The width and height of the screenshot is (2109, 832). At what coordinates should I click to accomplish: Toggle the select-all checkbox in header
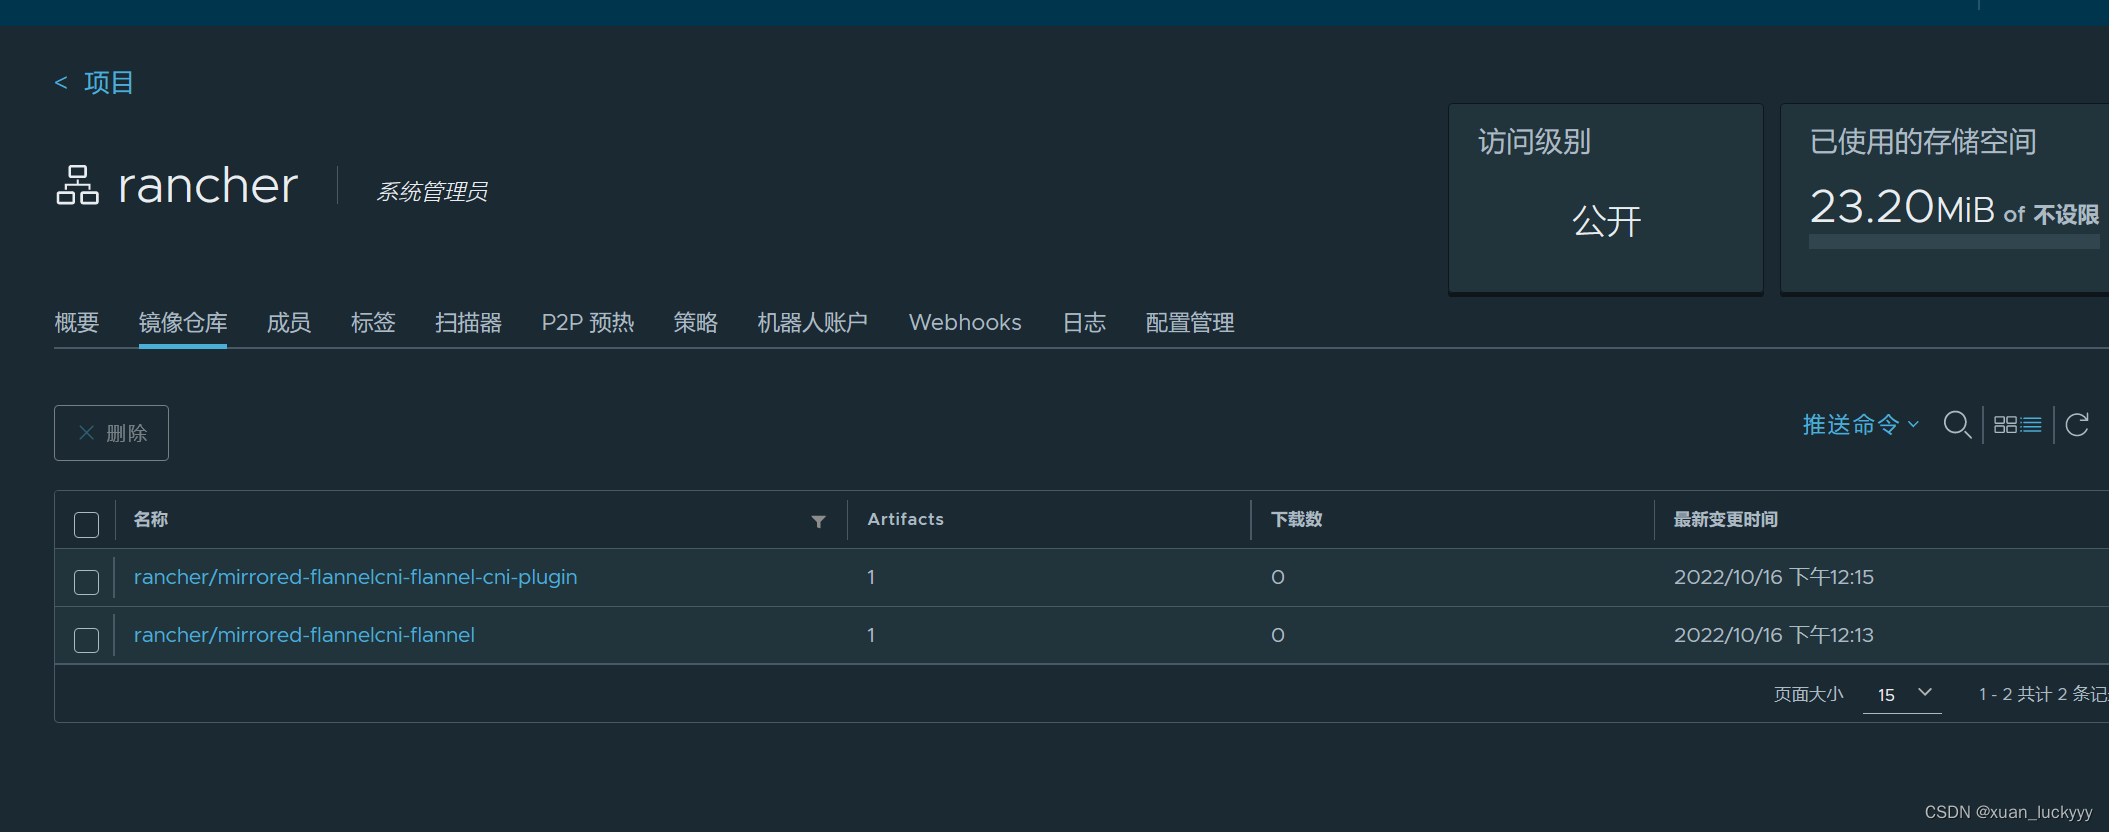(x=87, y=525)
